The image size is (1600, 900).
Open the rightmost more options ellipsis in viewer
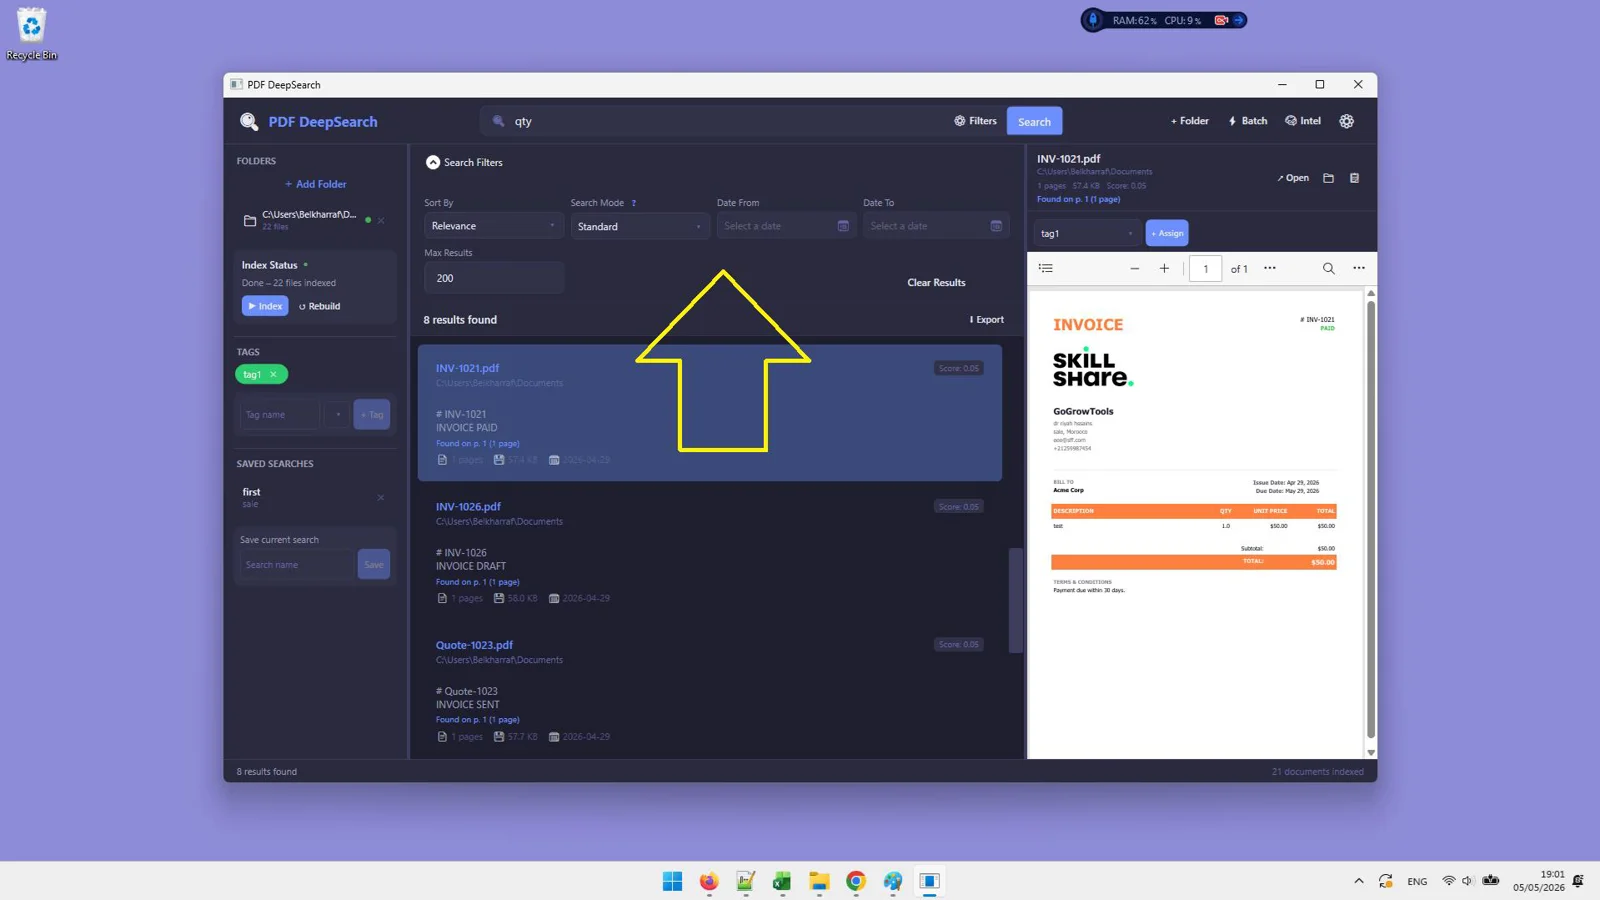pos(1358,268)
